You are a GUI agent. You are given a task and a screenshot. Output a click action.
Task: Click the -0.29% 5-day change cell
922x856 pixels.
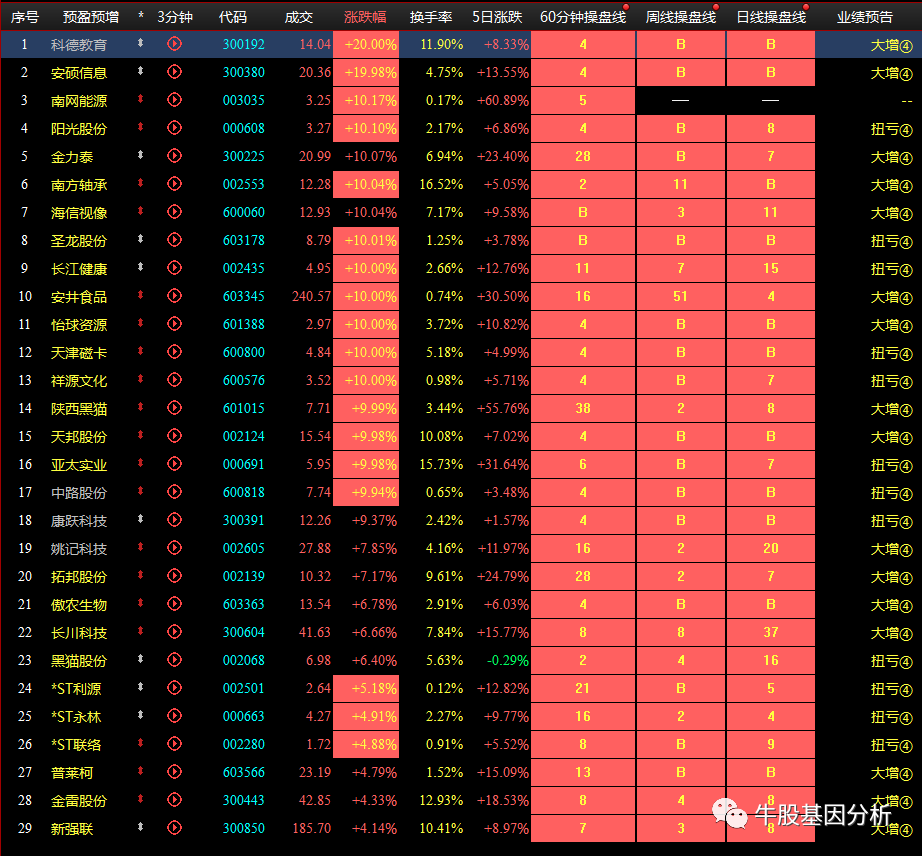point(508,661)
